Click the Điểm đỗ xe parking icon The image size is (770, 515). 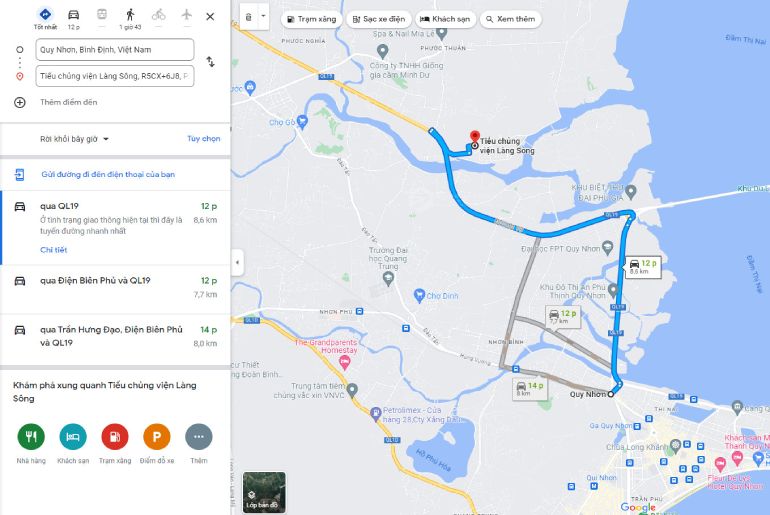pyautogui.click(x=157, y=436)
